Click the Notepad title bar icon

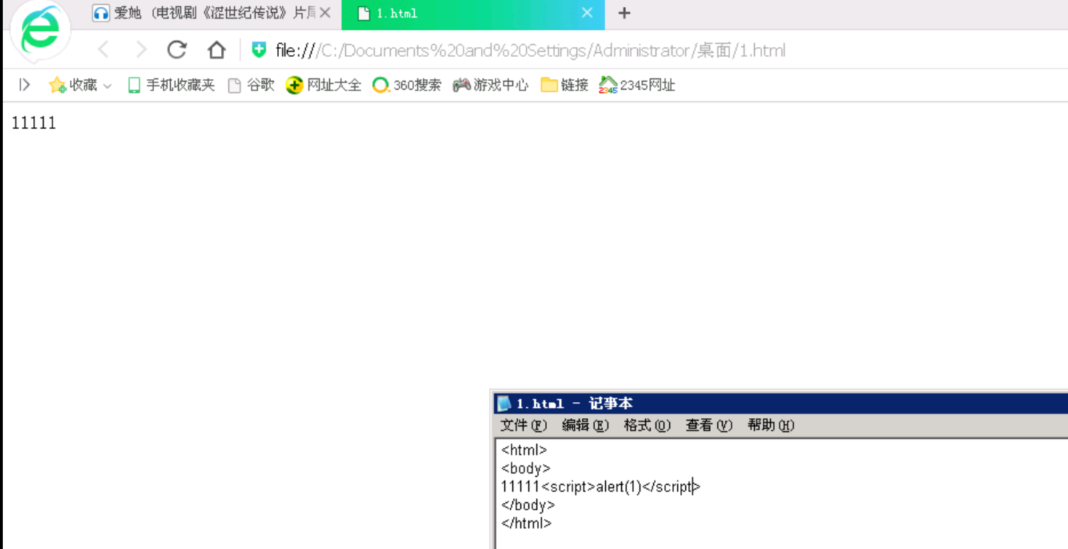pos(504,404)
